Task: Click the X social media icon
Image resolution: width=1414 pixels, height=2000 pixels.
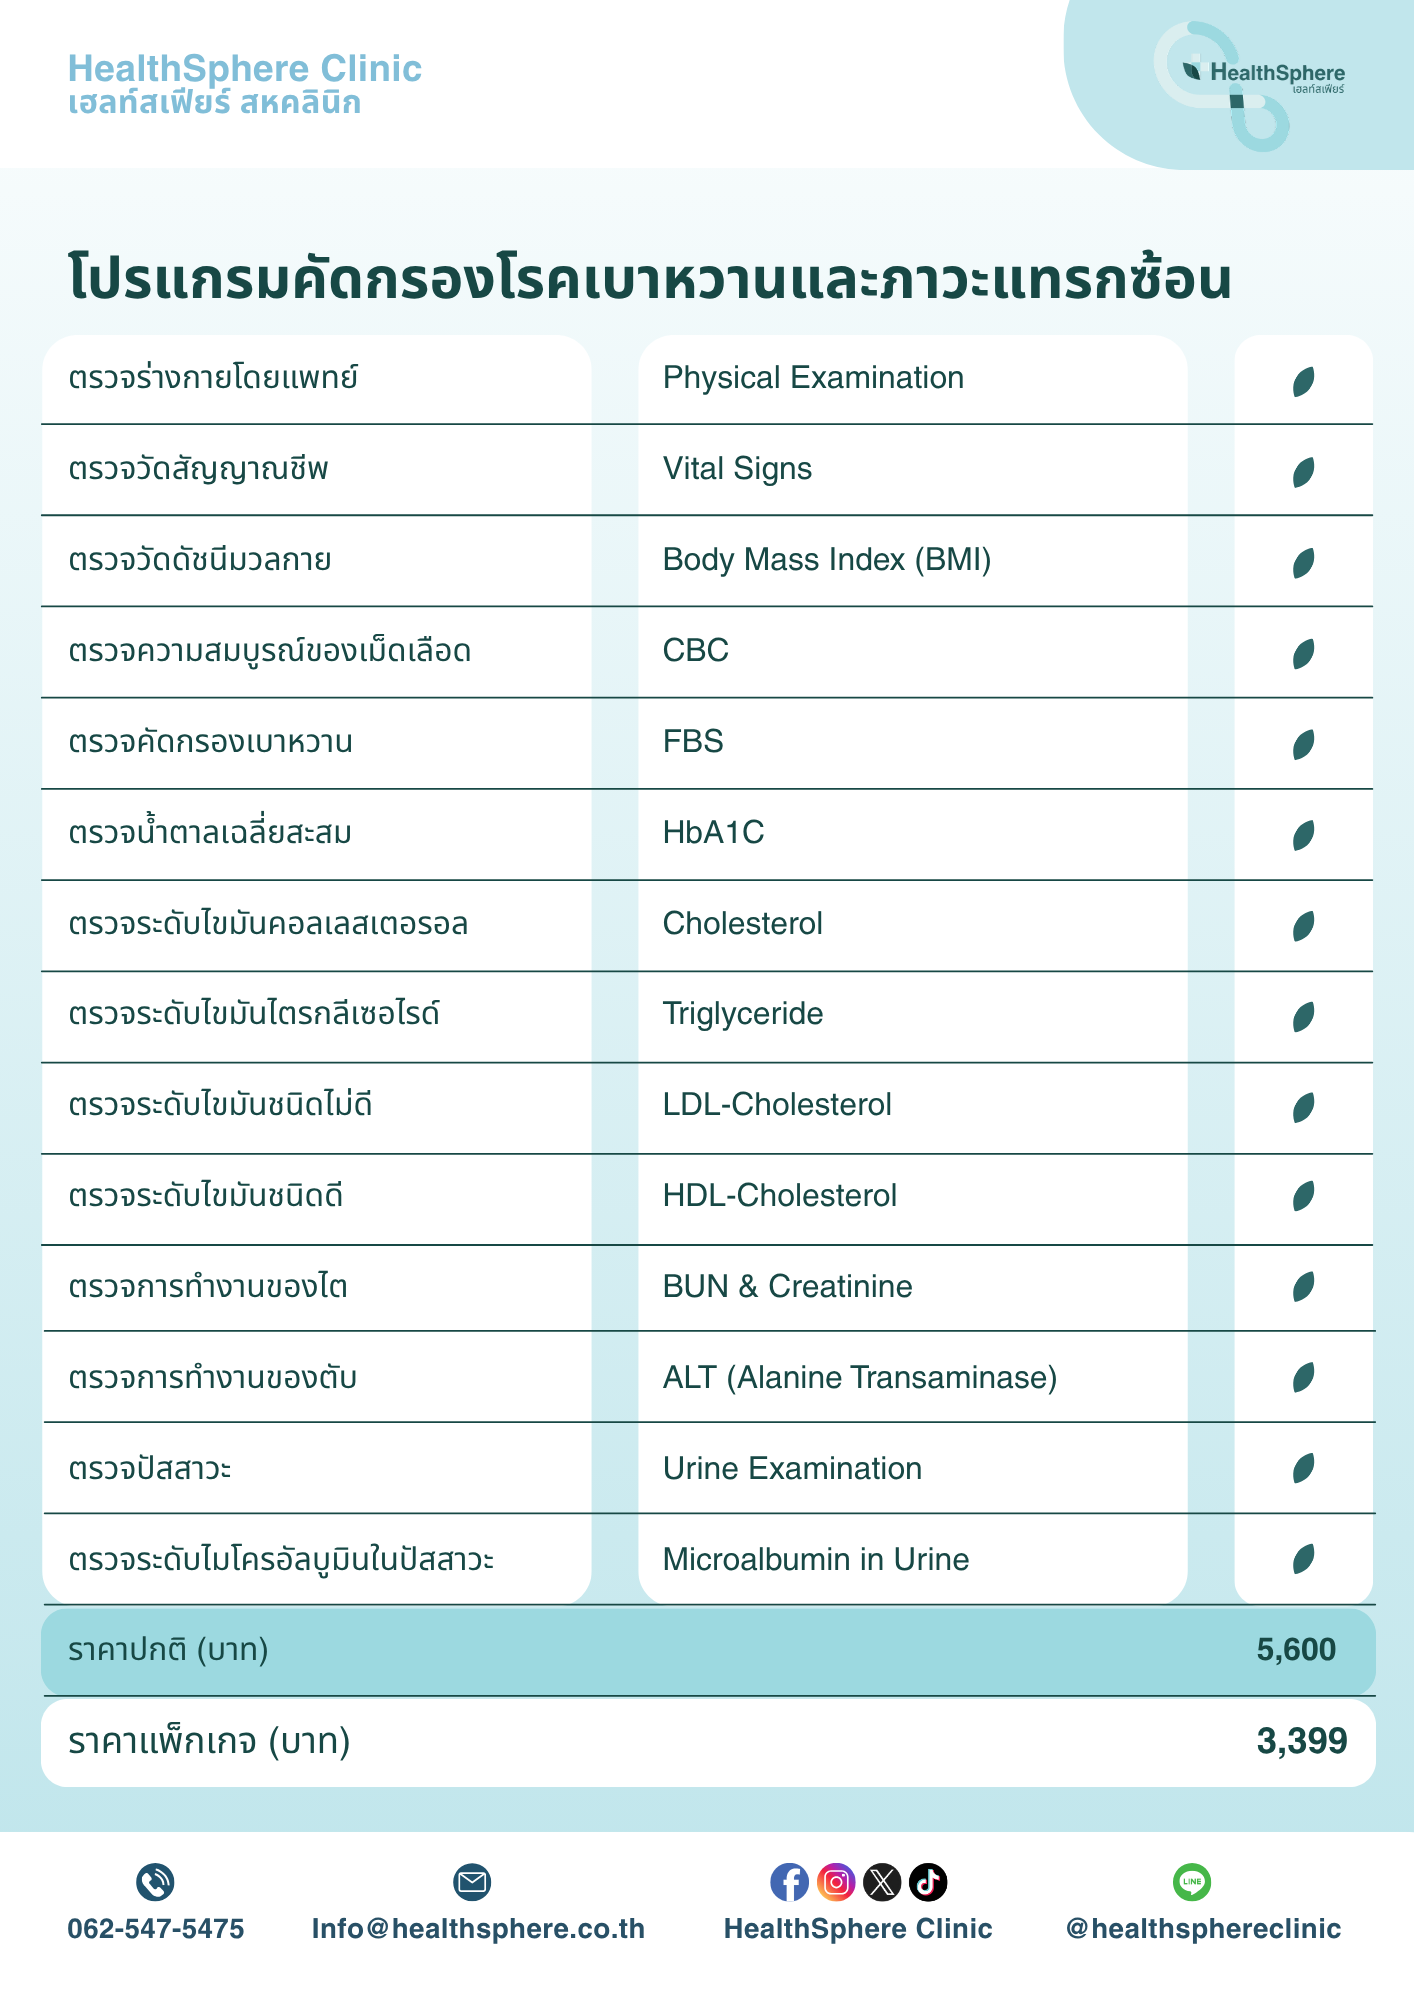Action: [x=882, y=1882]
